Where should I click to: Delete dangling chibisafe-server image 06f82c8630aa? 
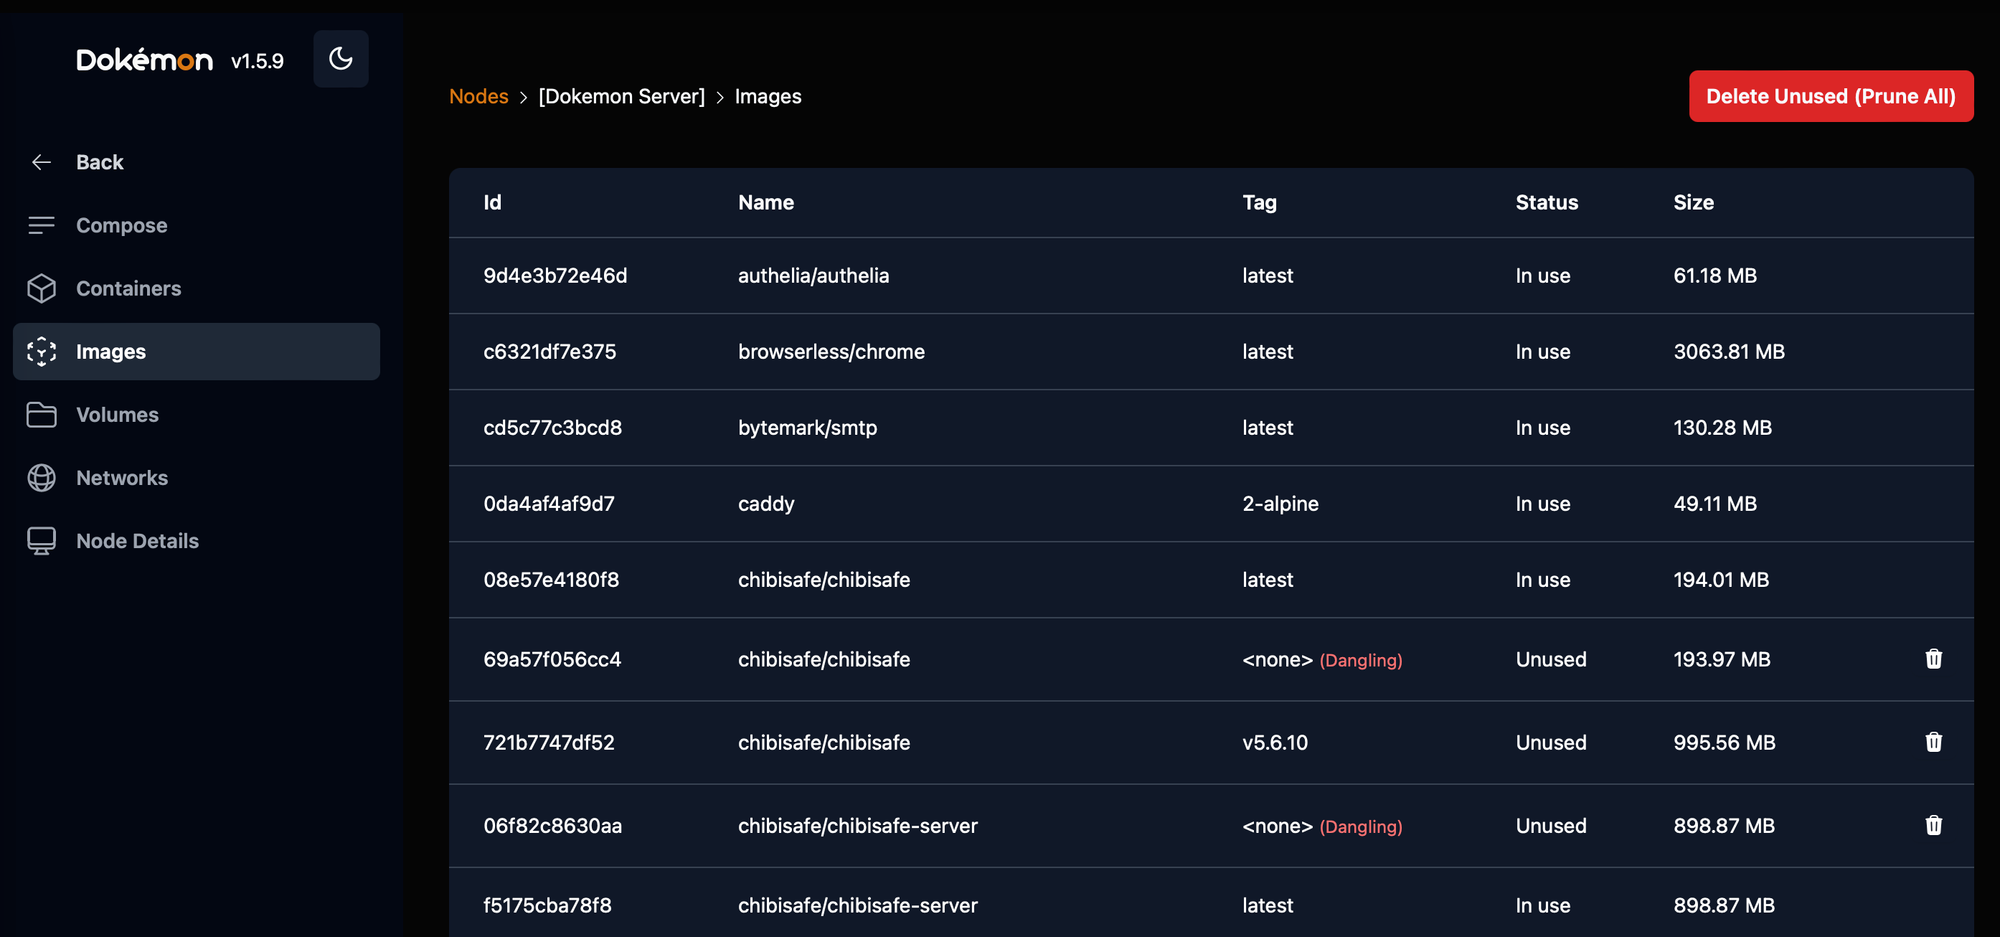[x=1933, y=825]
